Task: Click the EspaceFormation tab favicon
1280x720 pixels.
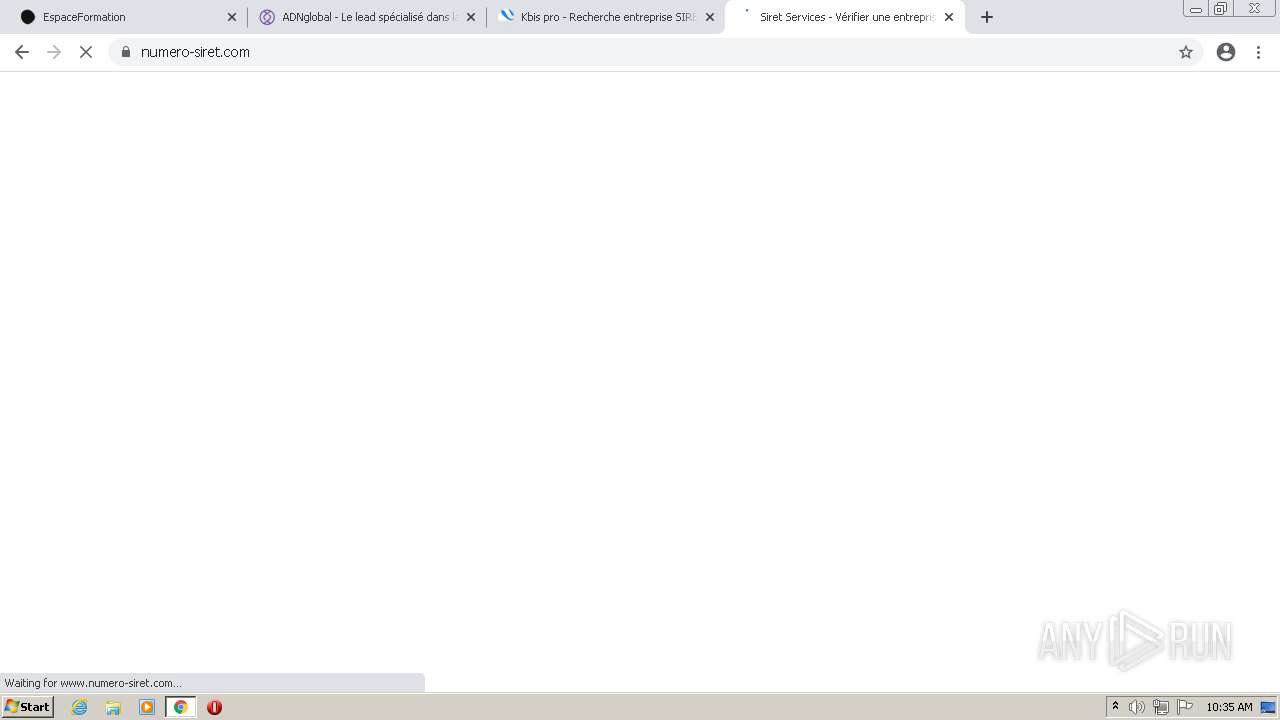Action: 28,17
